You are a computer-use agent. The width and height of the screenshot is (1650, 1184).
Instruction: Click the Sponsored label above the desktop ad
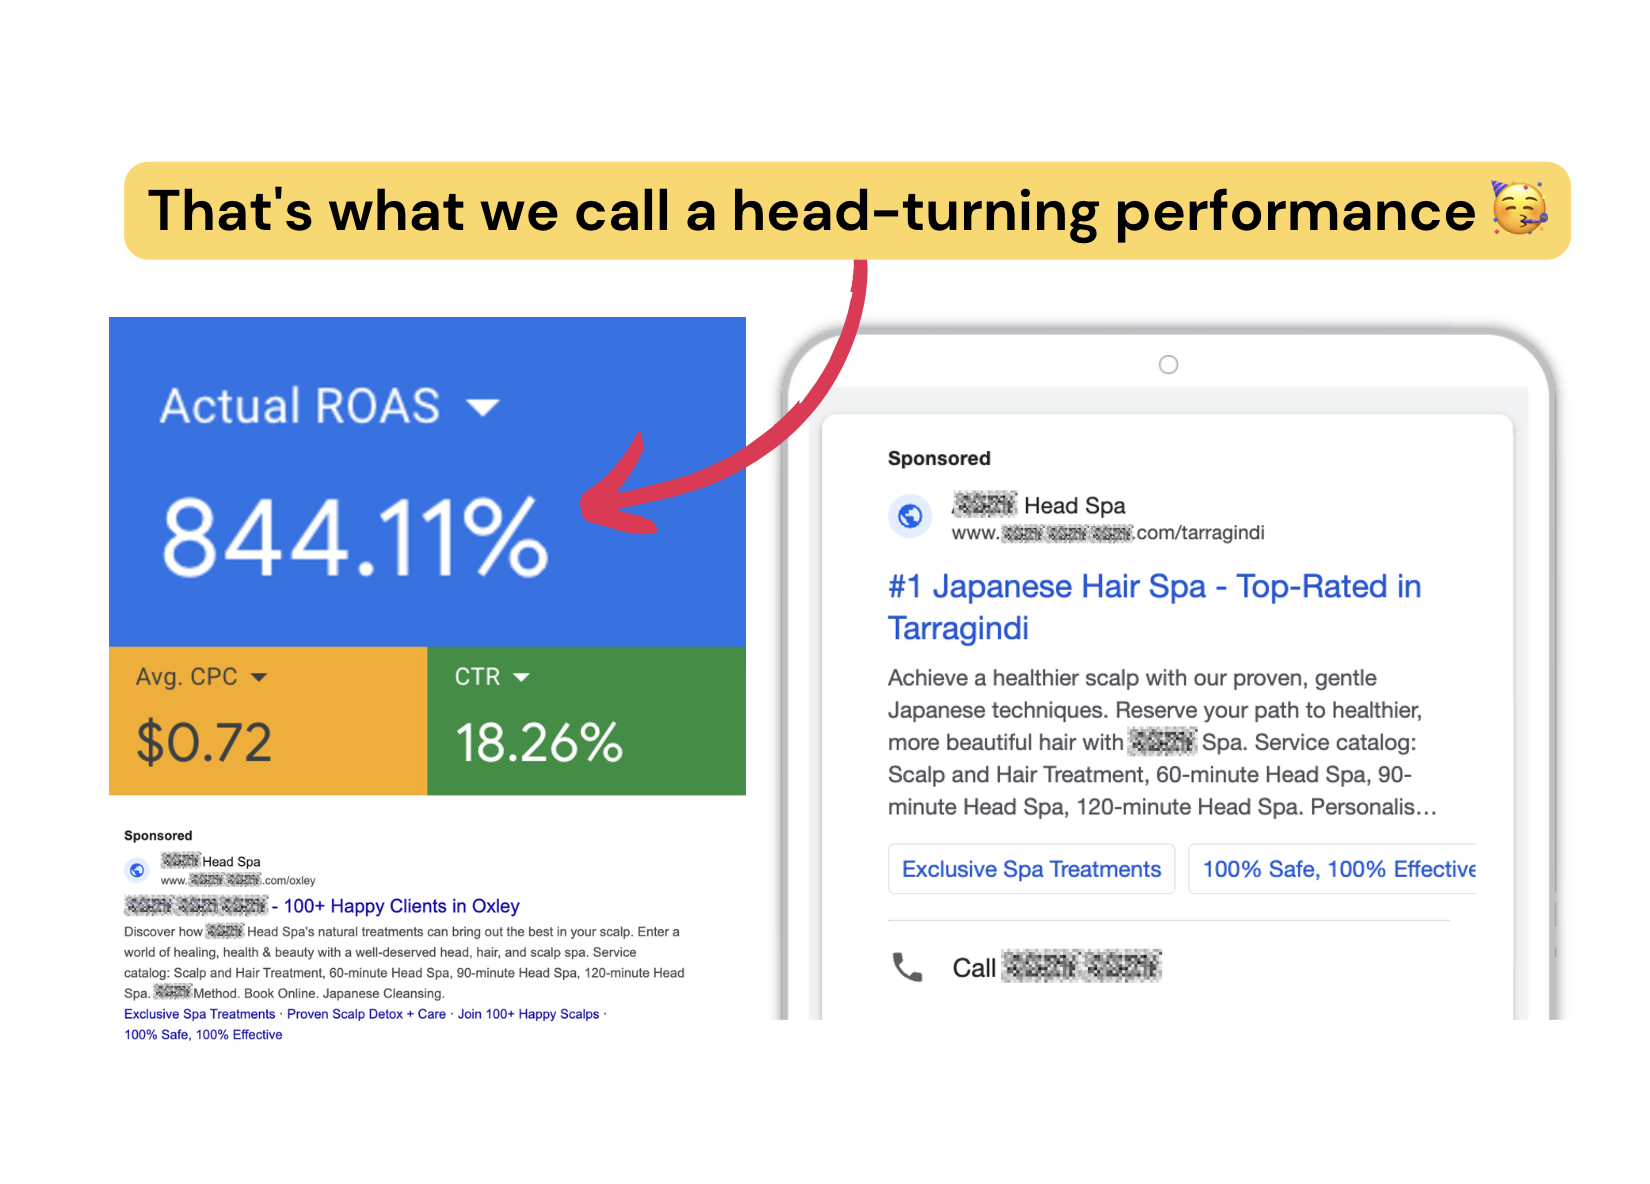coord(158,835)
